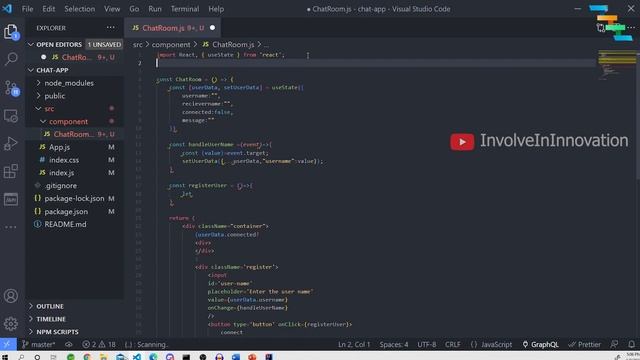Open the Search view in the activity bar

[11, 59]
